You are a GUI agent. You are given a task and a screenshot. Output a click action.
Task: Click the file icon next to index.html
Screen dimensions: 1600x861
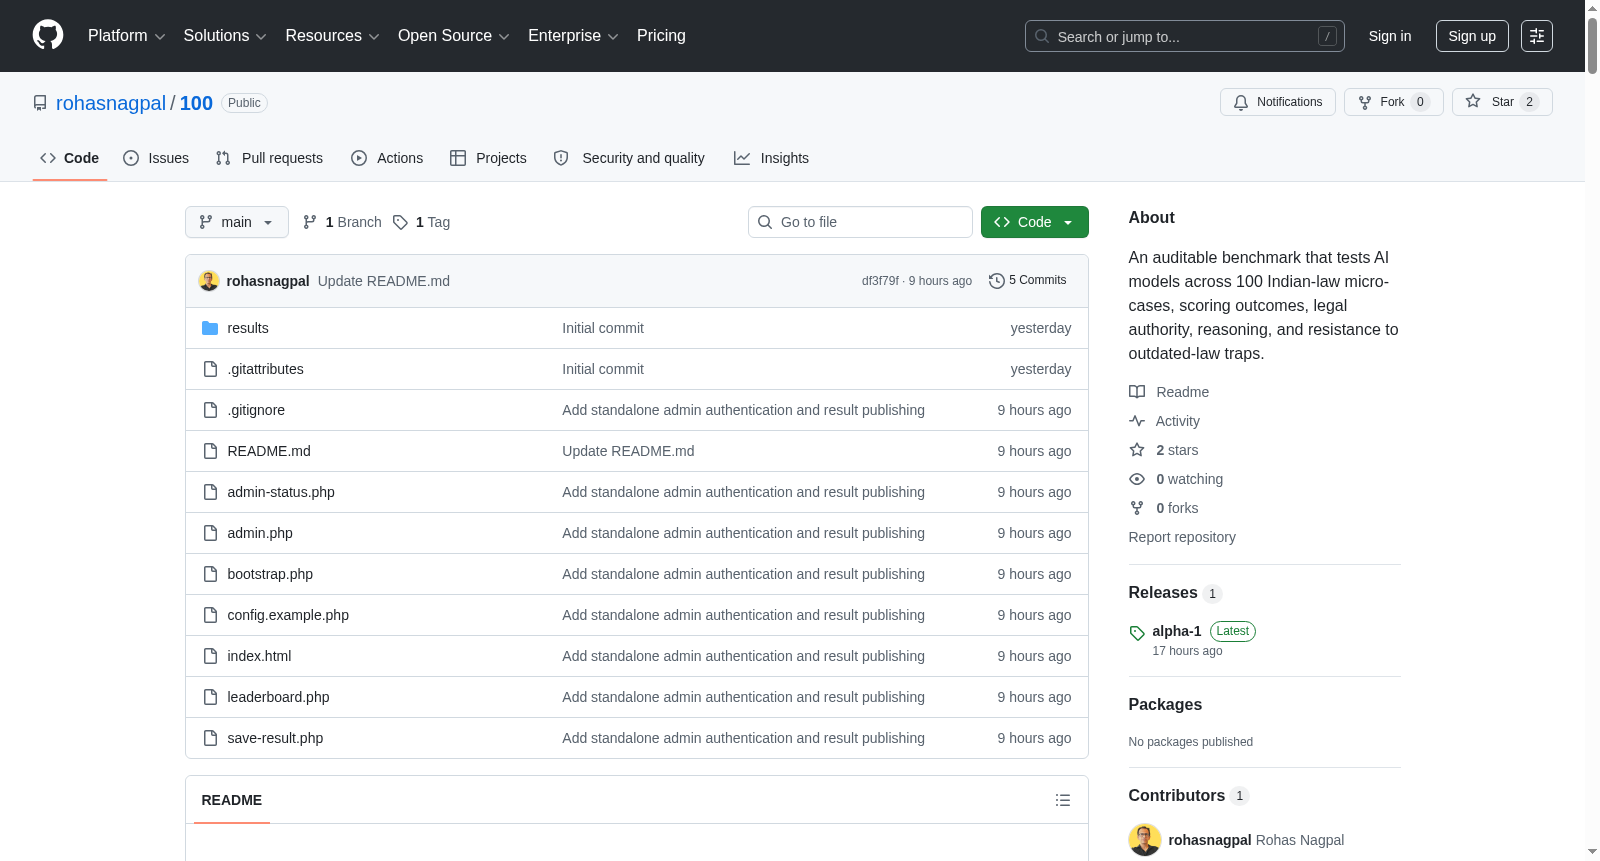pyautogui.click(x=210, y=656)
